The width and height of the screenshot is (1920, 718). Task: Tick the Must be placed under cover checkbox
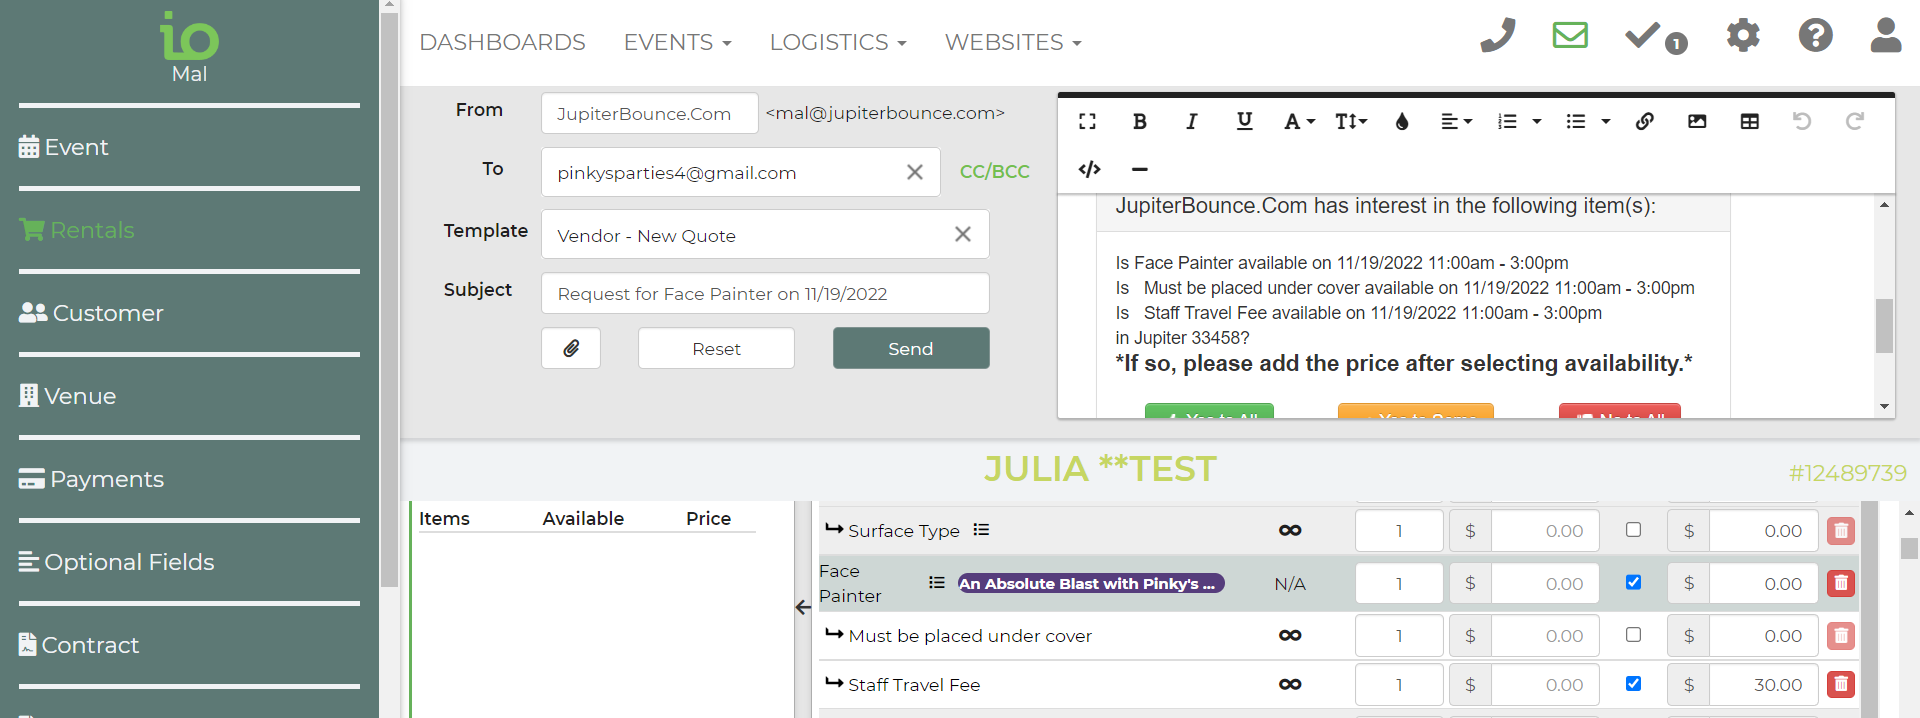click(1633, 635)
